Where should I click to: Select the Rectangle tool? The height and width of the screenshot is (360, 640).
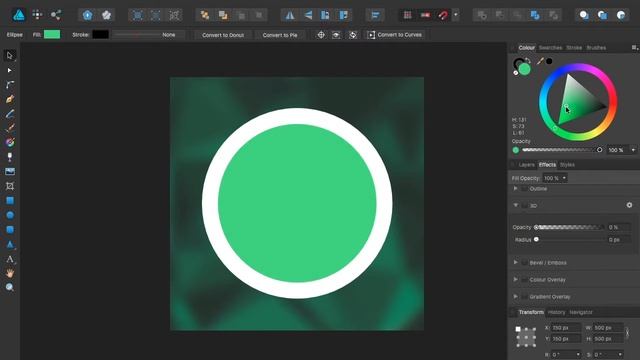click(x=10, y=200)
